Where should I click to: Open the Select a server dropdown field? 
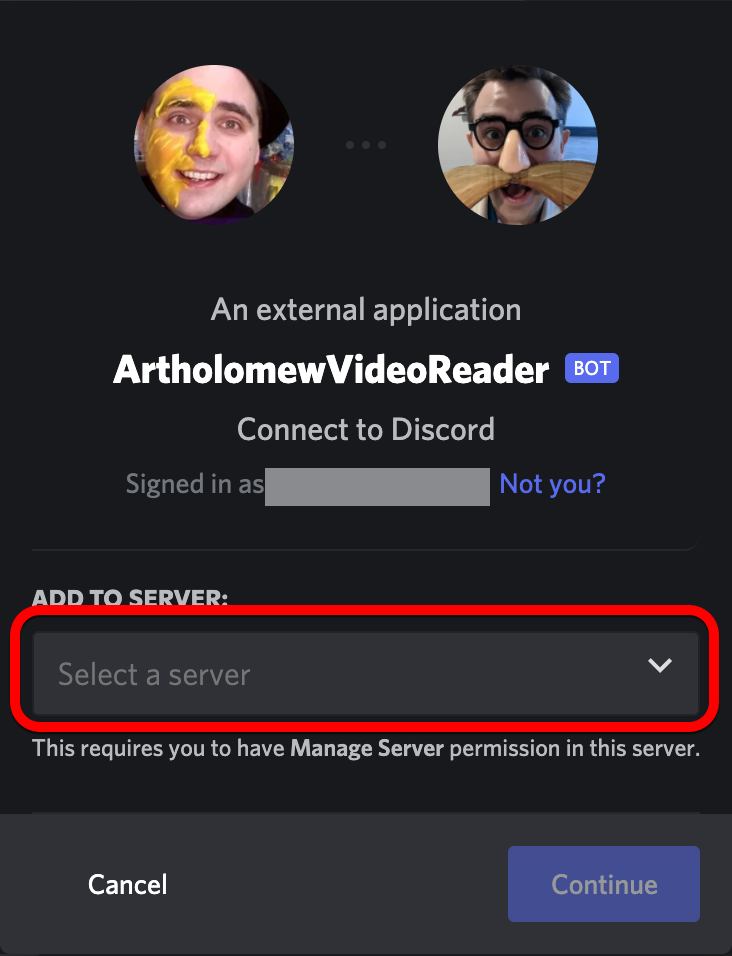(366, 673)
